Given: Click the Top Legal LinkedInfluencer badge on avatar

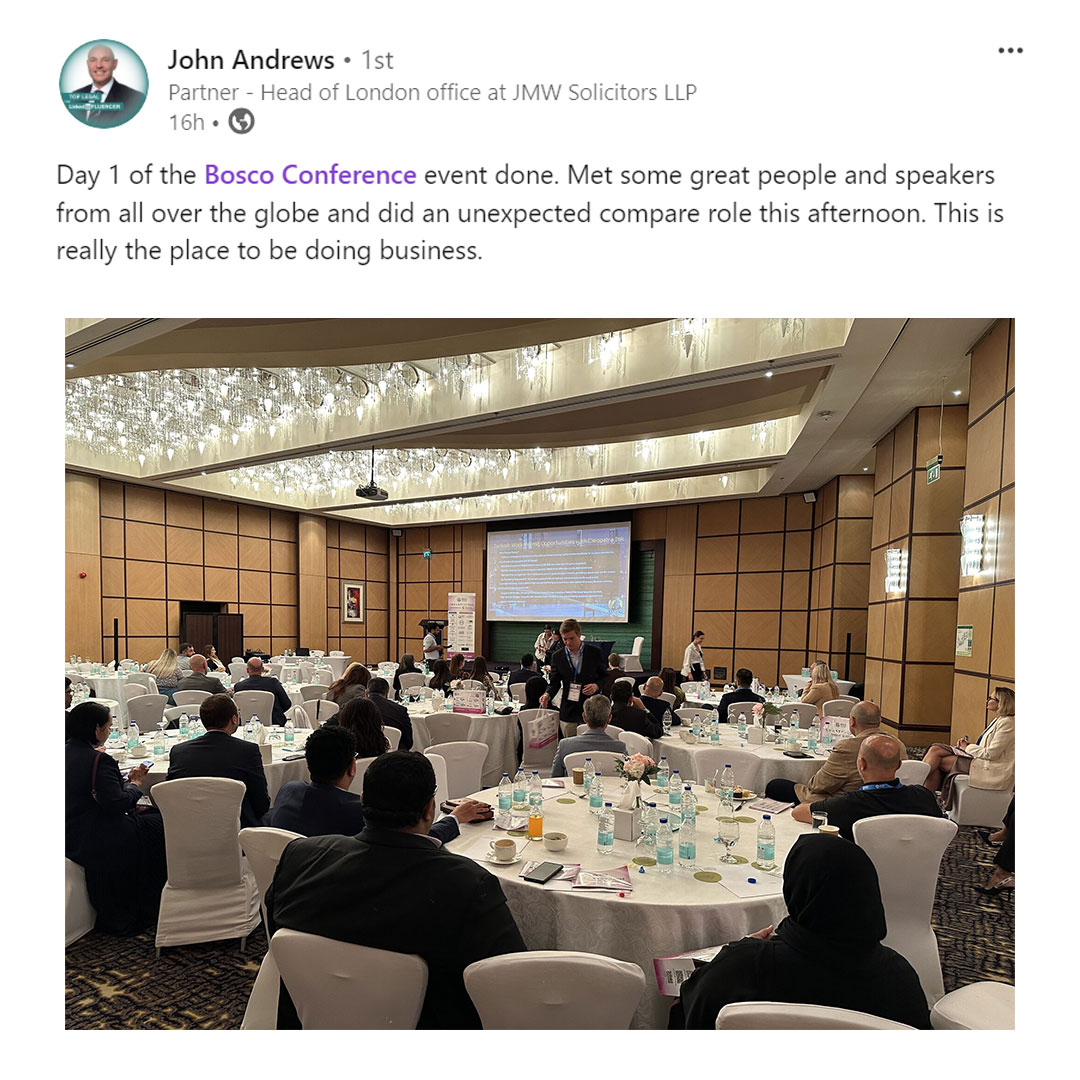Looking at the screenshot, I should pos(94,103).
